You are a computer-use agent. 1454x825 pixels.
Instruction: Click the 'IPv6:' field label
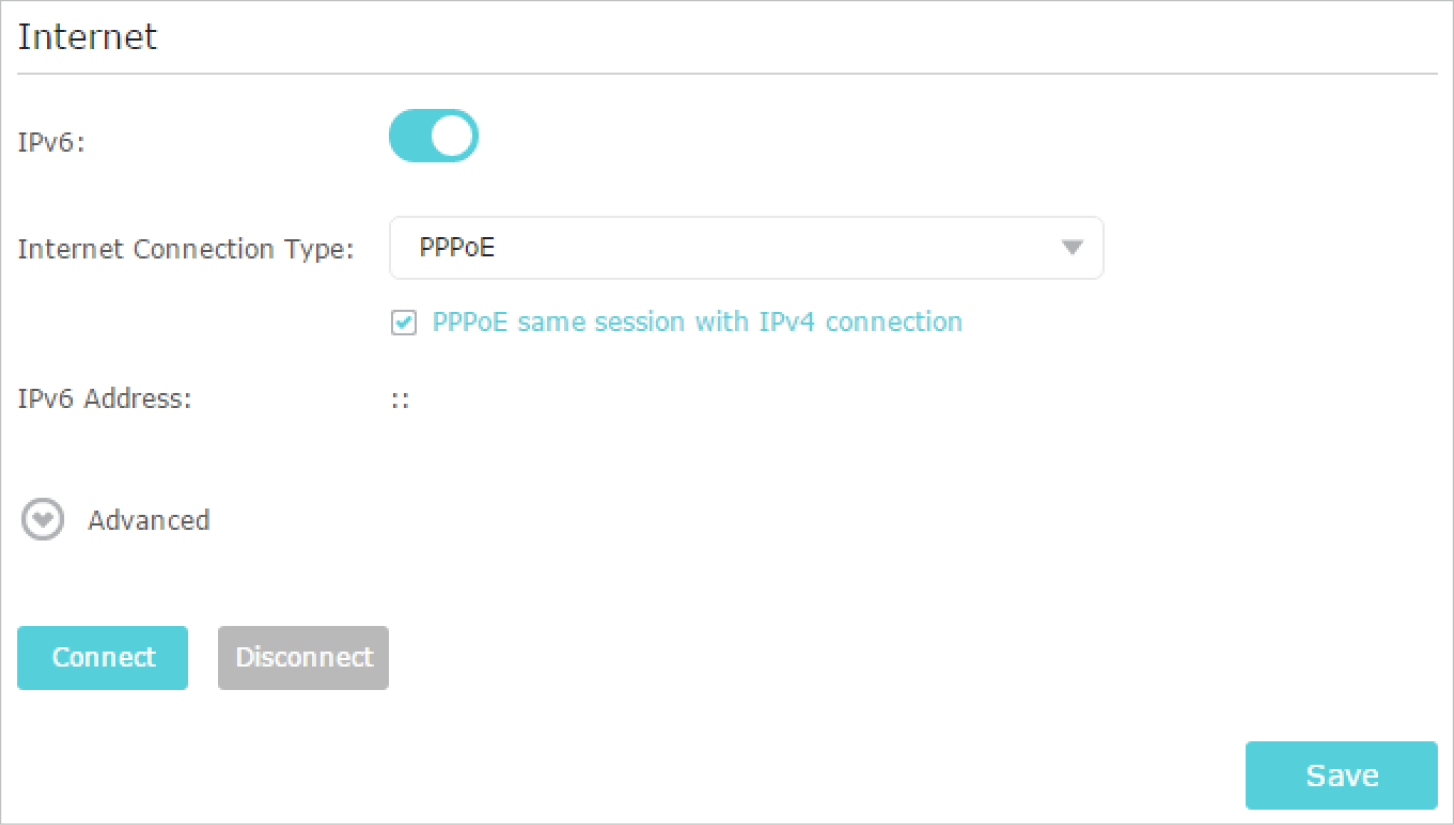pyautogui.click(x=52, y=142)
